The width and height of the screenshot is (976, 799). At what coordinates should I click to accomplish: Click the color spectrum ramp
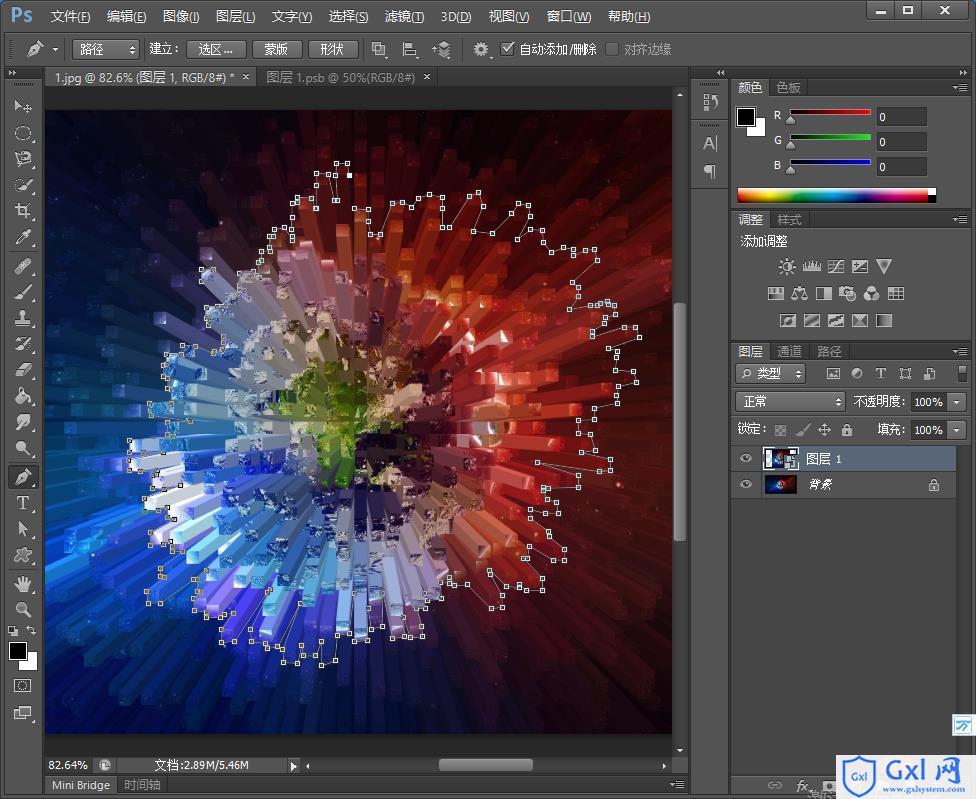click(x=836, y=195)
